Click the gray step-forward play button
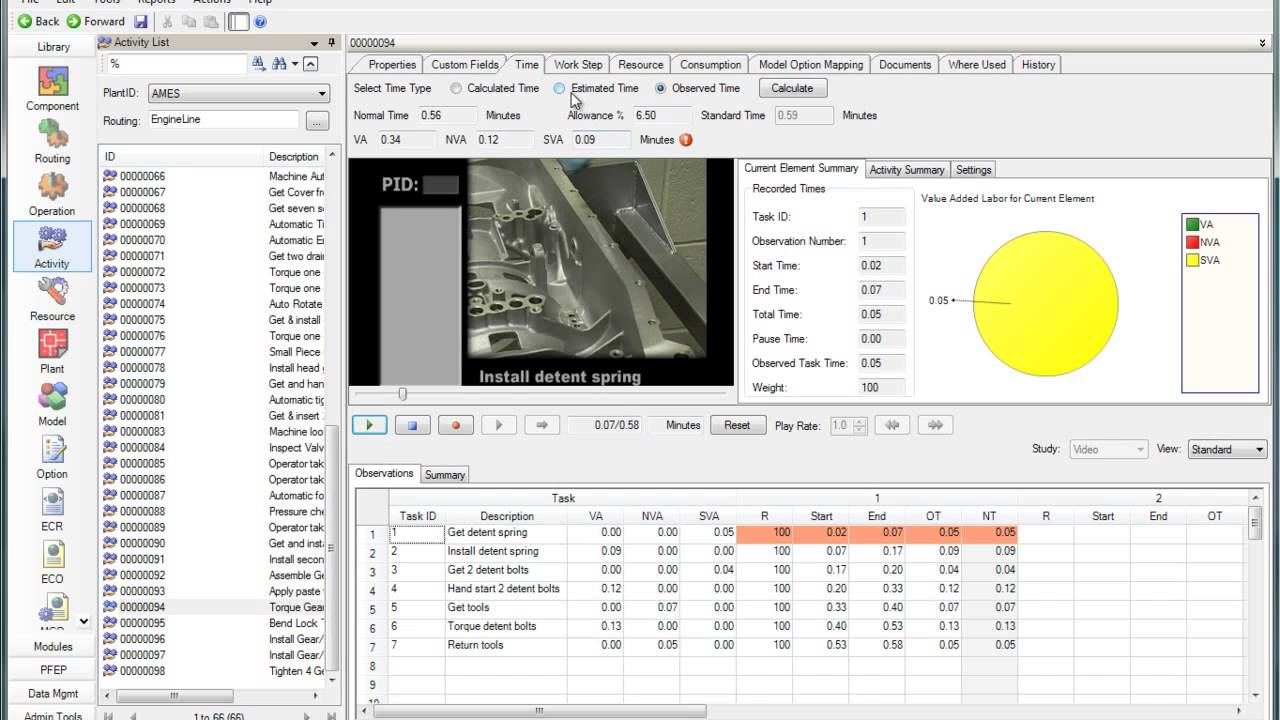The height and width of the screenshot is (720, 1280). [499, 425]
